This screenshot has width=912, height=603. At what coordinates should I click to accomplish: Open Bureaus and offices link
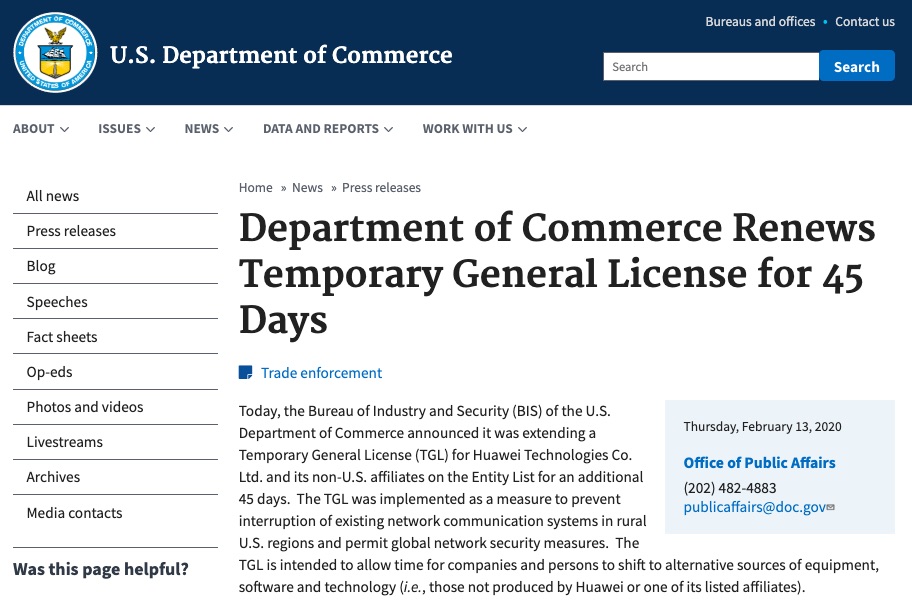(x=760, y=22)
